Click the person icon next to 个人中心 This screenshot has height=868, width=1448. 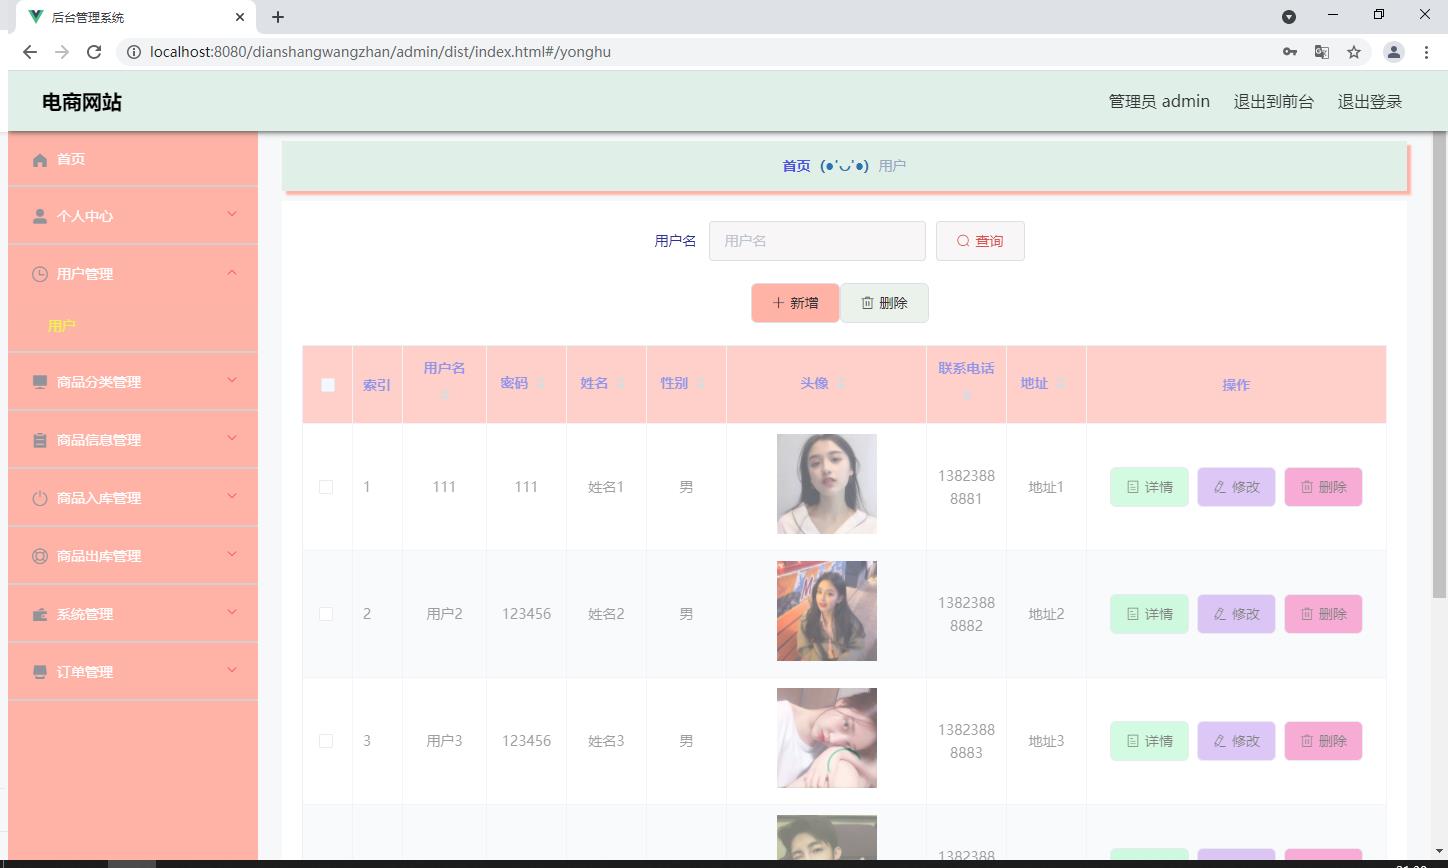point(40,216)
